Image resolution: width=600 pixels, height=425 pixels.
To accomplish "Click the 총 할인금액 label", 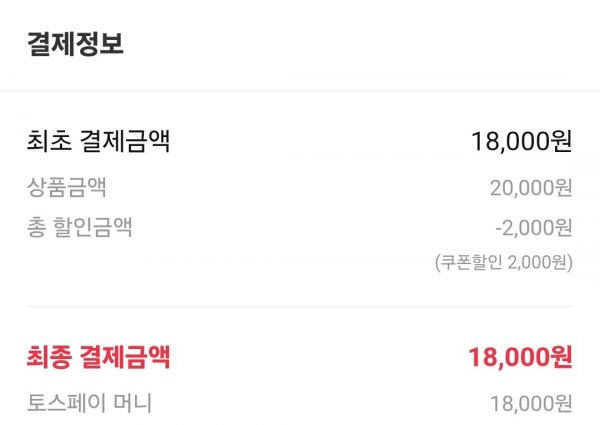I will 80,227.
